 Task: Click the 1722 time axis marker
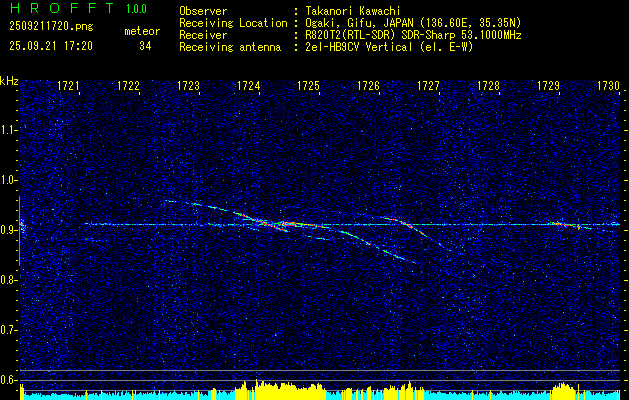click(x=128, y=86)
